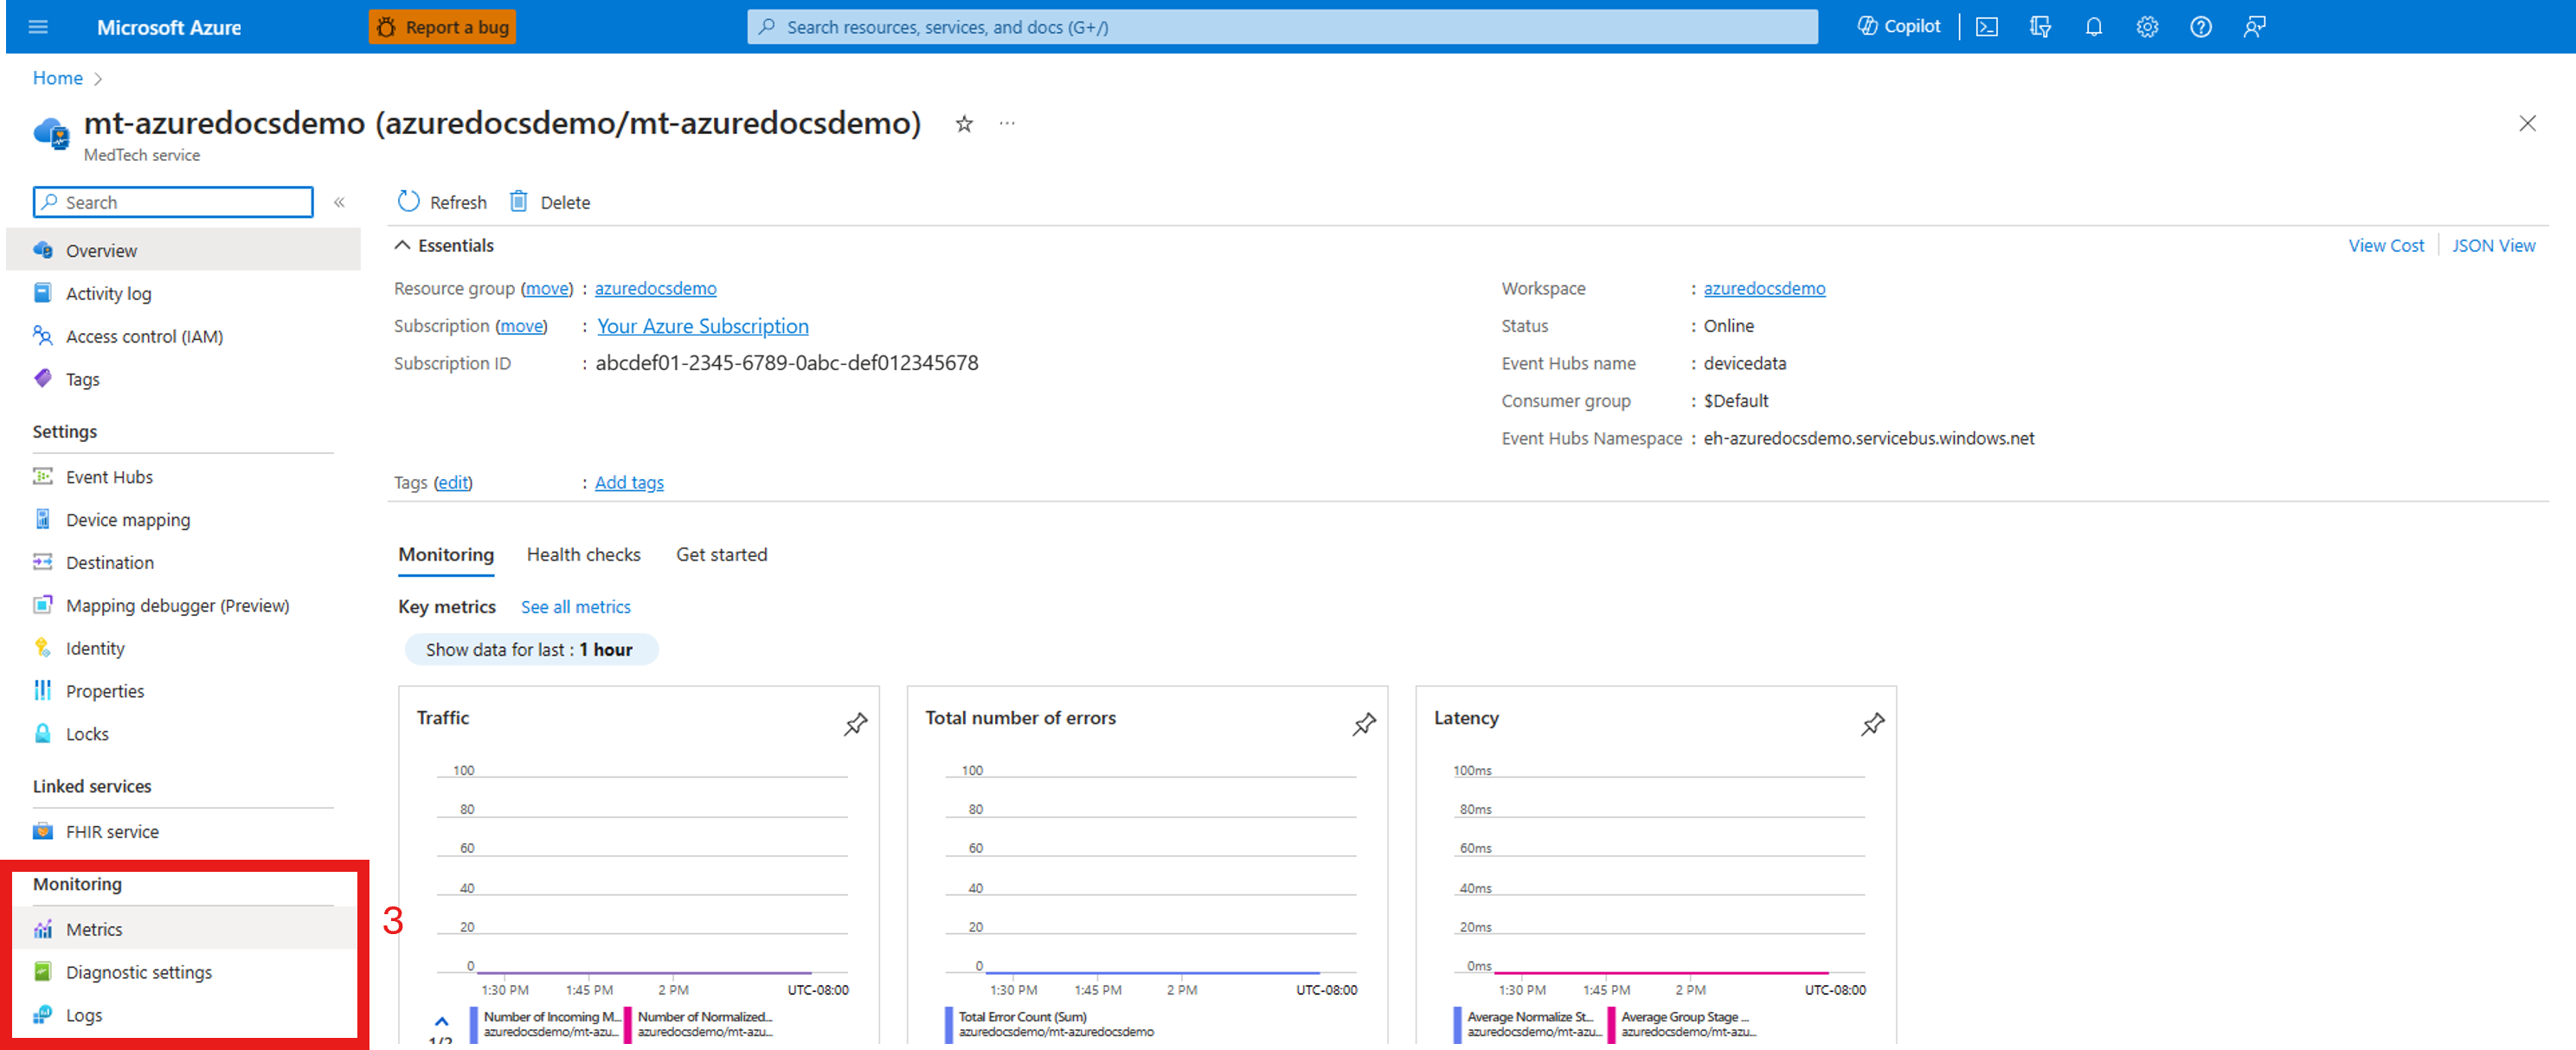
Task: Collapse the Essentials section
Action: (x=444, y=245)
